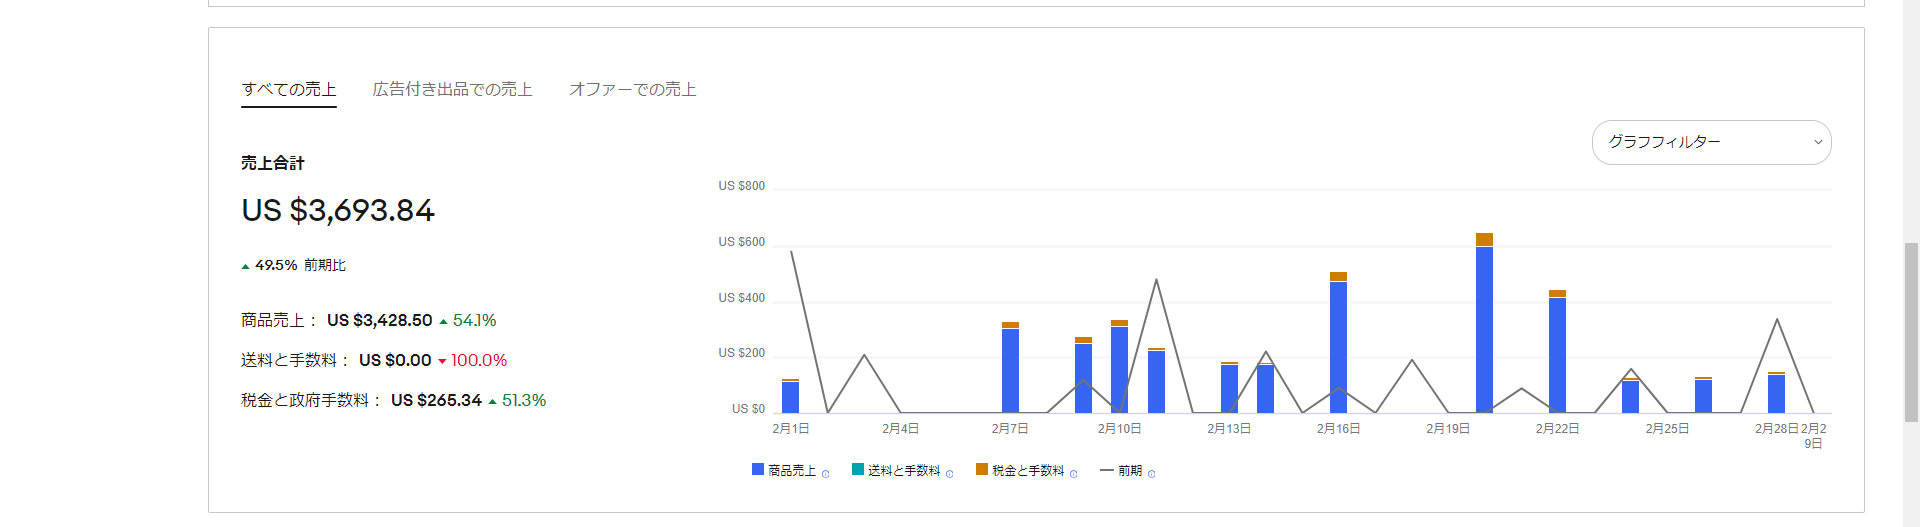Switch to 広告付き出品での売上 tab
Image resolution: width=1920 pixels, height=527 pixels.
coord(452,89)
